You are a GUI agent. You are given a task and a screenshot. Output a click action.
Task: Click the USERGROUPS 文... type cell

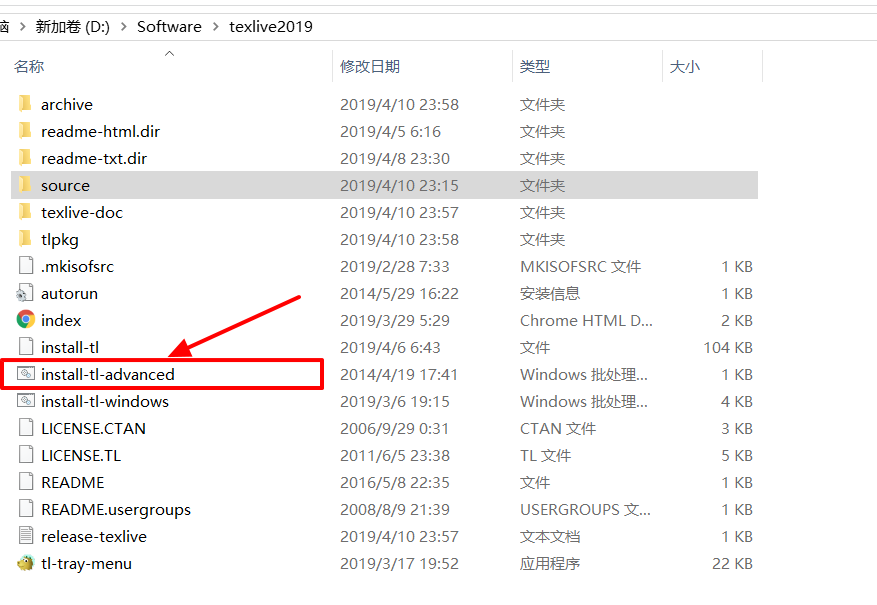585,509
